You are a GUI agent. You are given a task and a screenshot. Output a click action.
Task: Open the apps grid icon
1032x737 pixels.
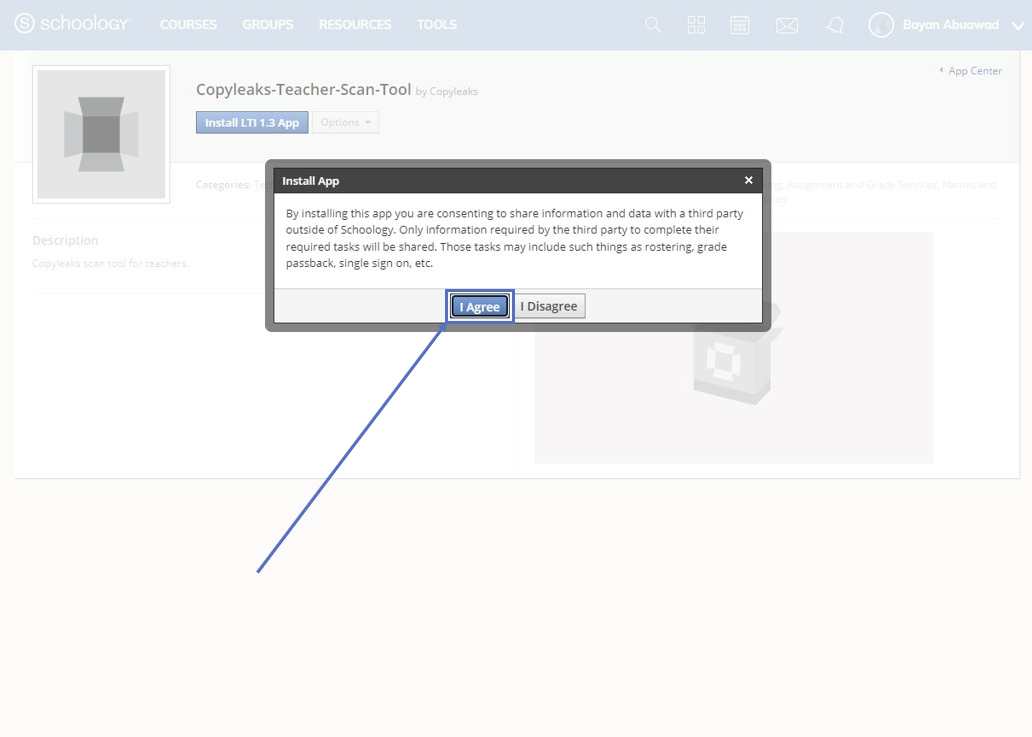(x=696, y=25)
